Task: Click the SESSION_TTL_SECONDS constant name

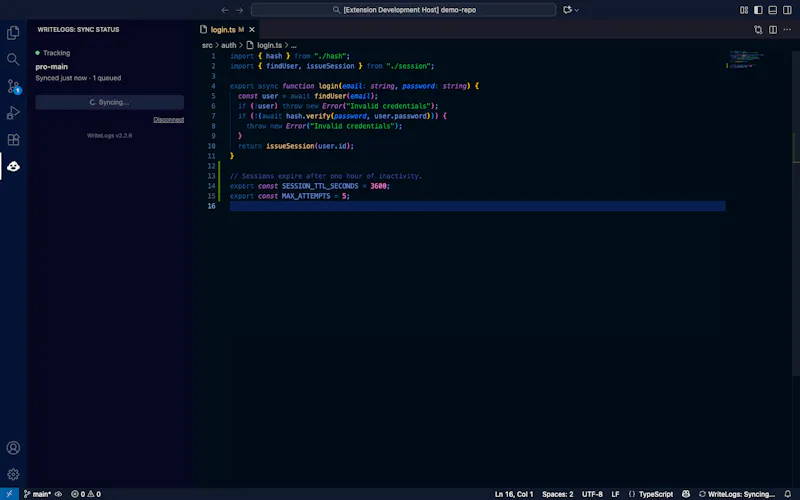Action: click(x=320, y=186)
